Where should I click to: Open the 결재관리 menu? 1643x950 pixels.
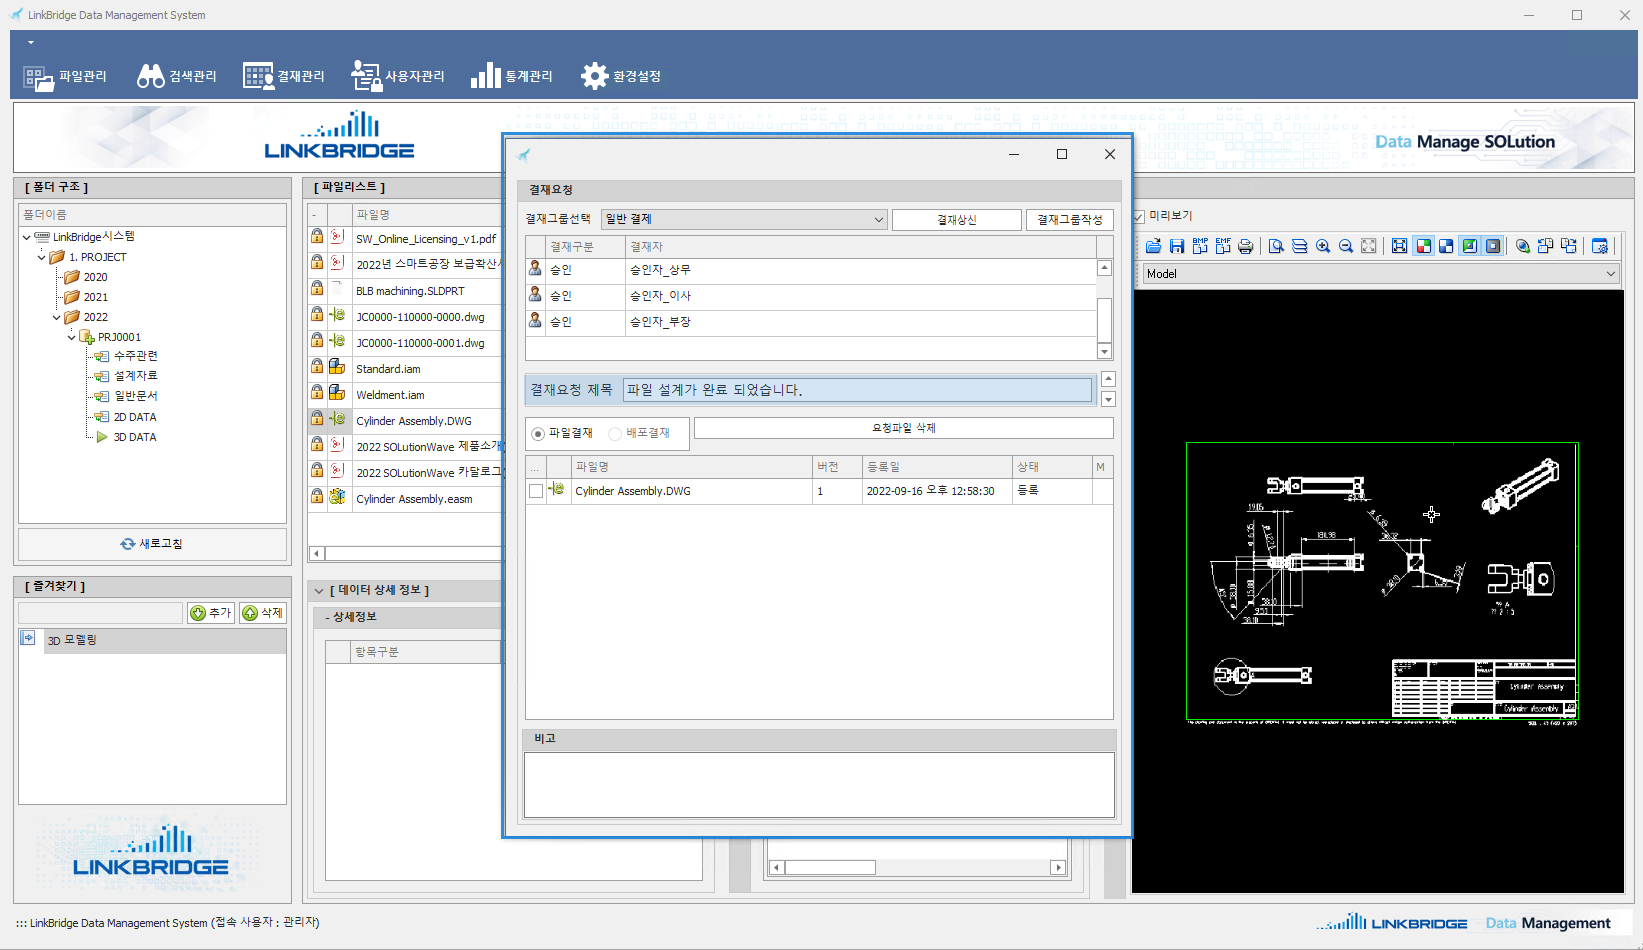tap(284, 76)
